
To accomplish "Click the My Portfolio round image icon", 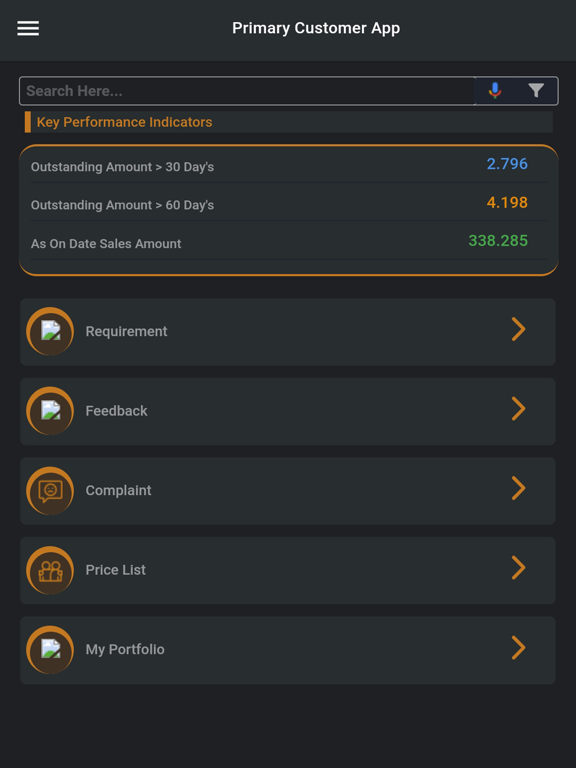I will pos(50,649).
